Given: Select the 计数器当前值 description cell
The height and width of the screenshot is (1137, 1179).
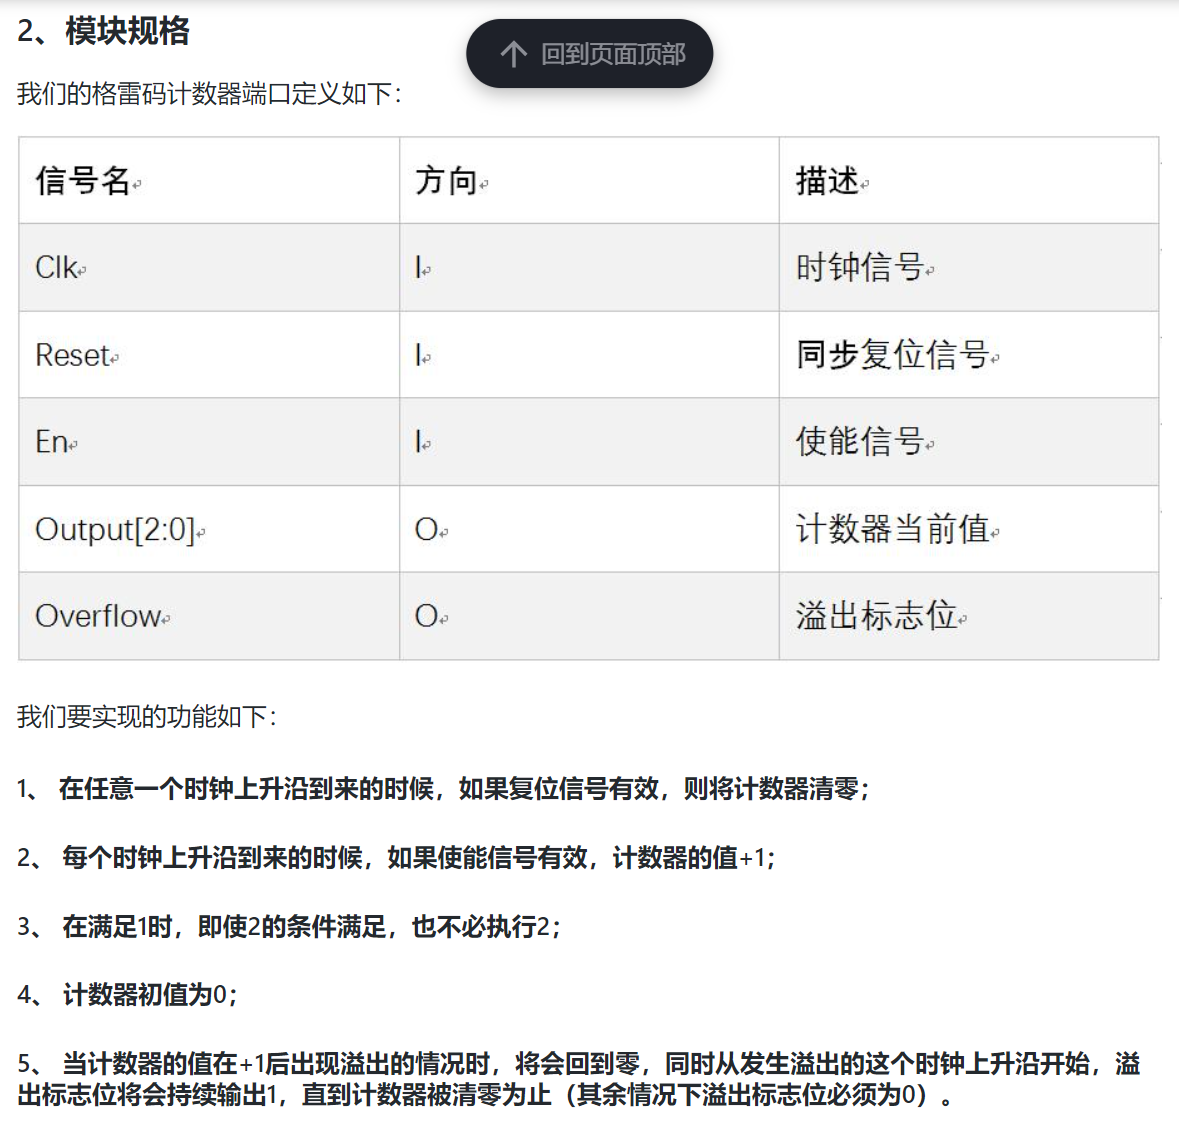Looking at the screenshot, I should click(x=968, y=529).
